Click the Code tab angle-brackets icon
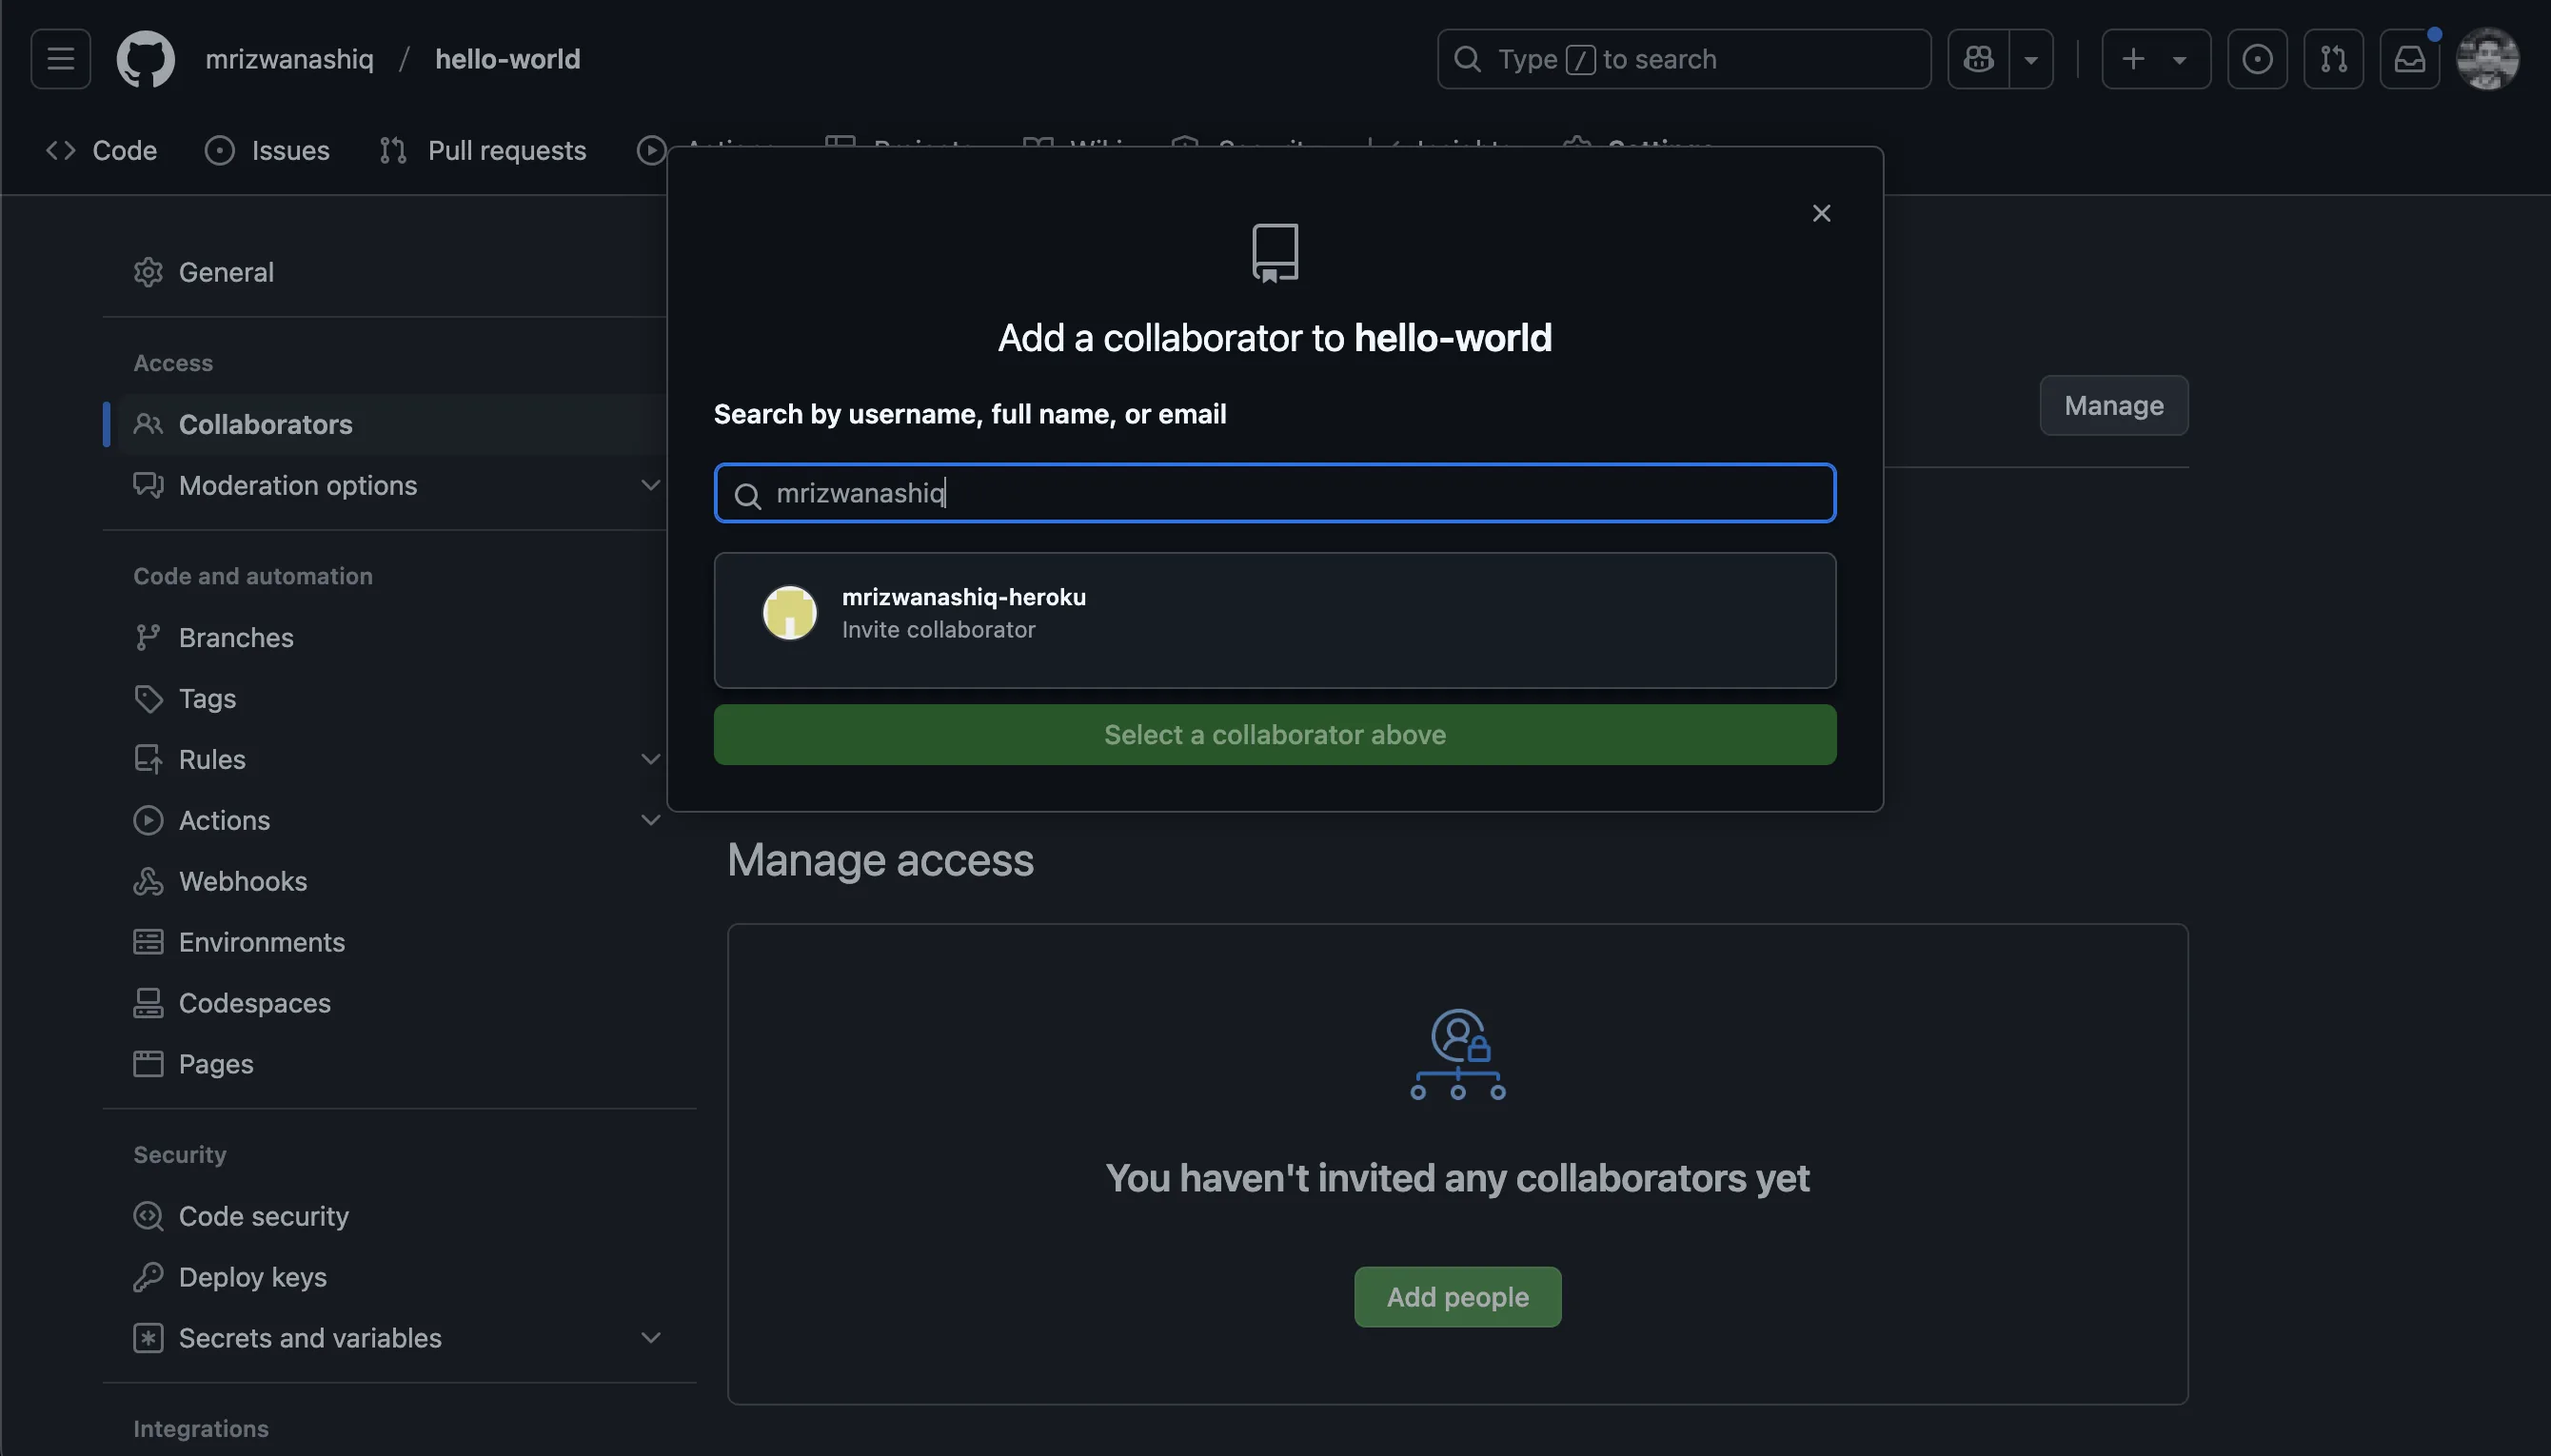 click(x=60, y=150)
